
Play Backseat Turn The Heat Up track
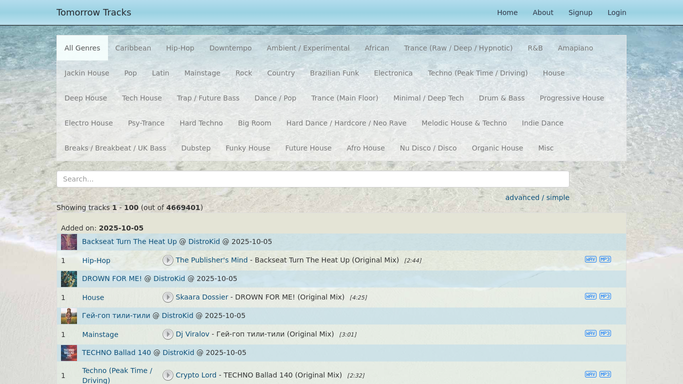[168, 260]
